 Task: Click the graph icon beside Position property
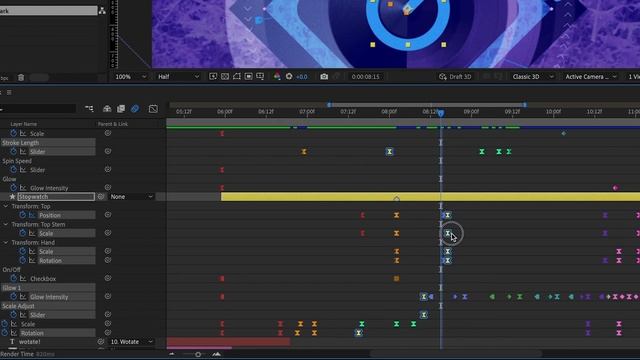click(32, 215)
